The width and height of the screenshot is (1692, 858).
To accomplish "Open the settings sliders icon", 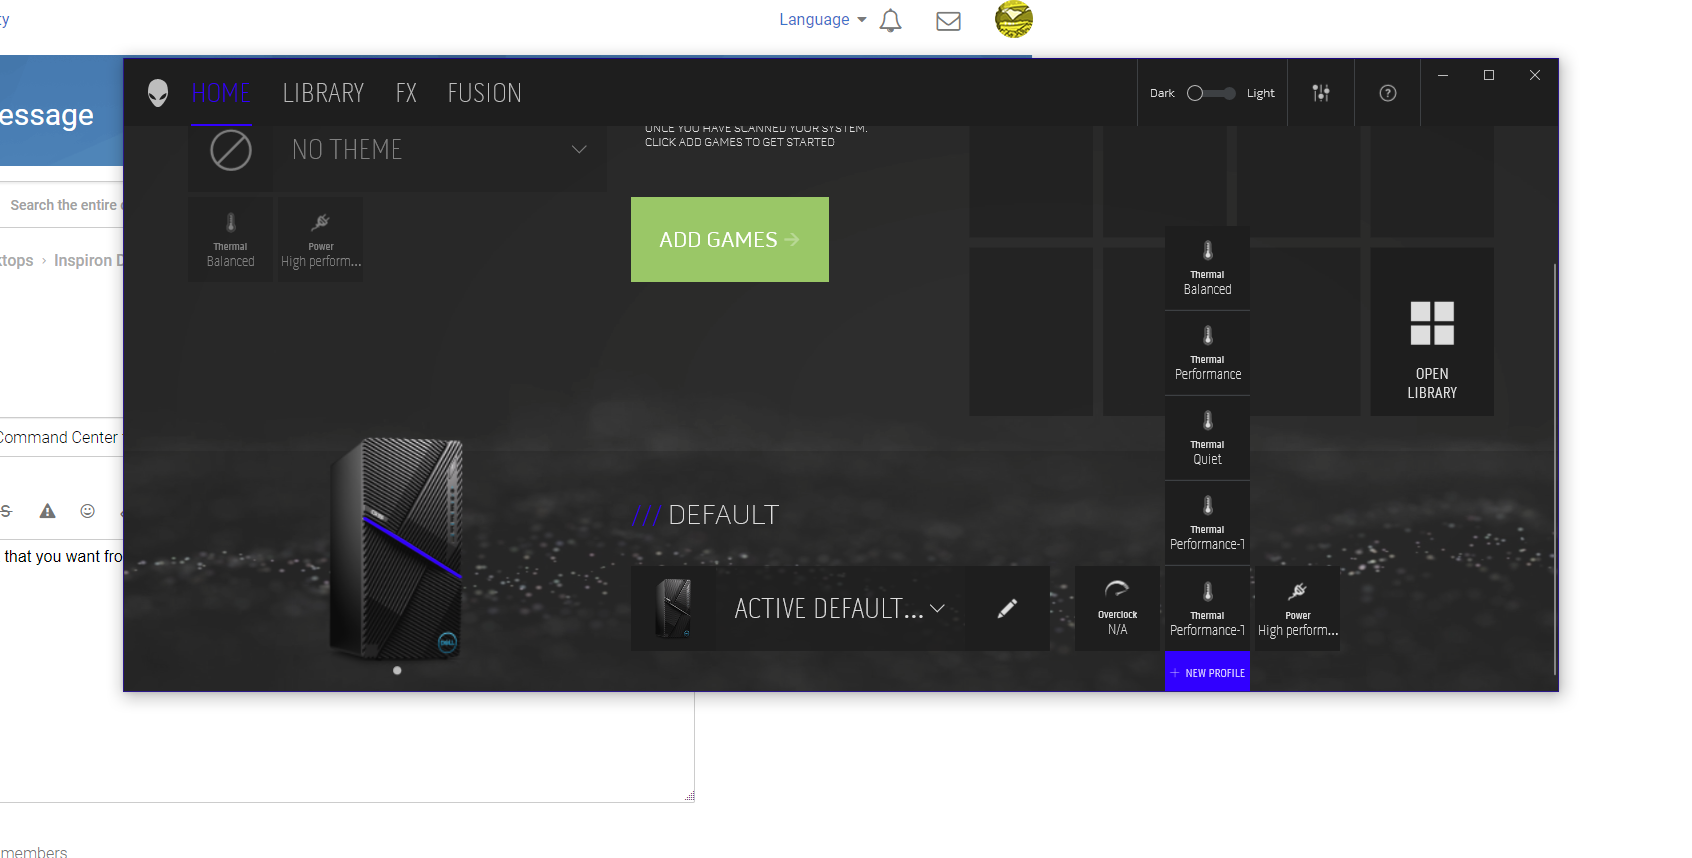I will 1321,93.
